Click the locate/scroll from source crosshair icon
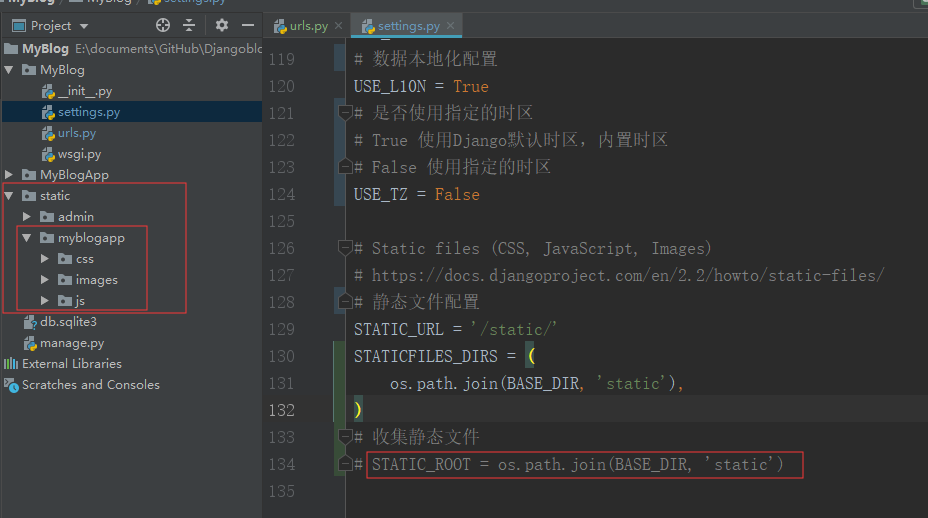 (163, 25)
